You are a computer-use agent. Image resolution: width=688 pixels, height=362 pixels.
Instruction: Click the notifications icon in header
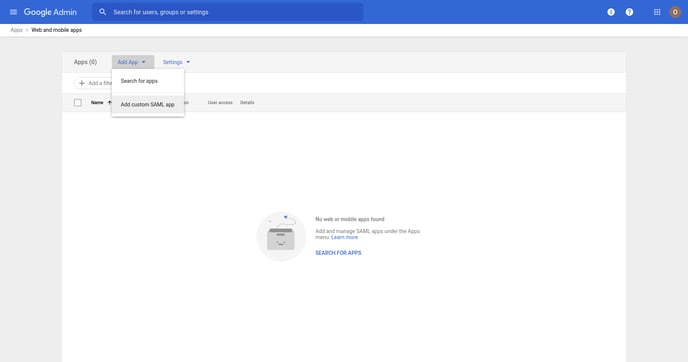tap(611, 12)
